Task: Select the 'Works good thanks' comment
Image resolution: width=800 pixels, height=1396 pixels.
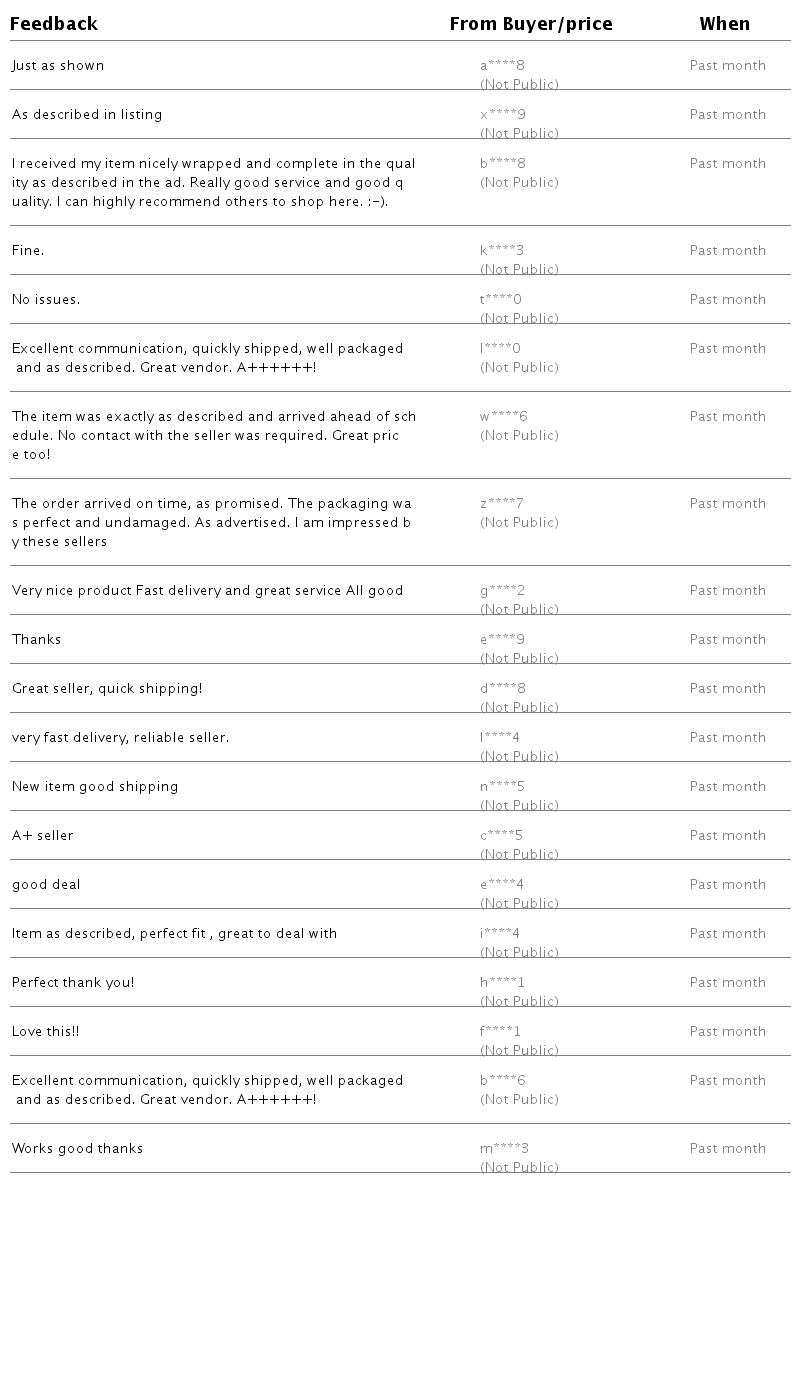Action: click(77, 1149)
